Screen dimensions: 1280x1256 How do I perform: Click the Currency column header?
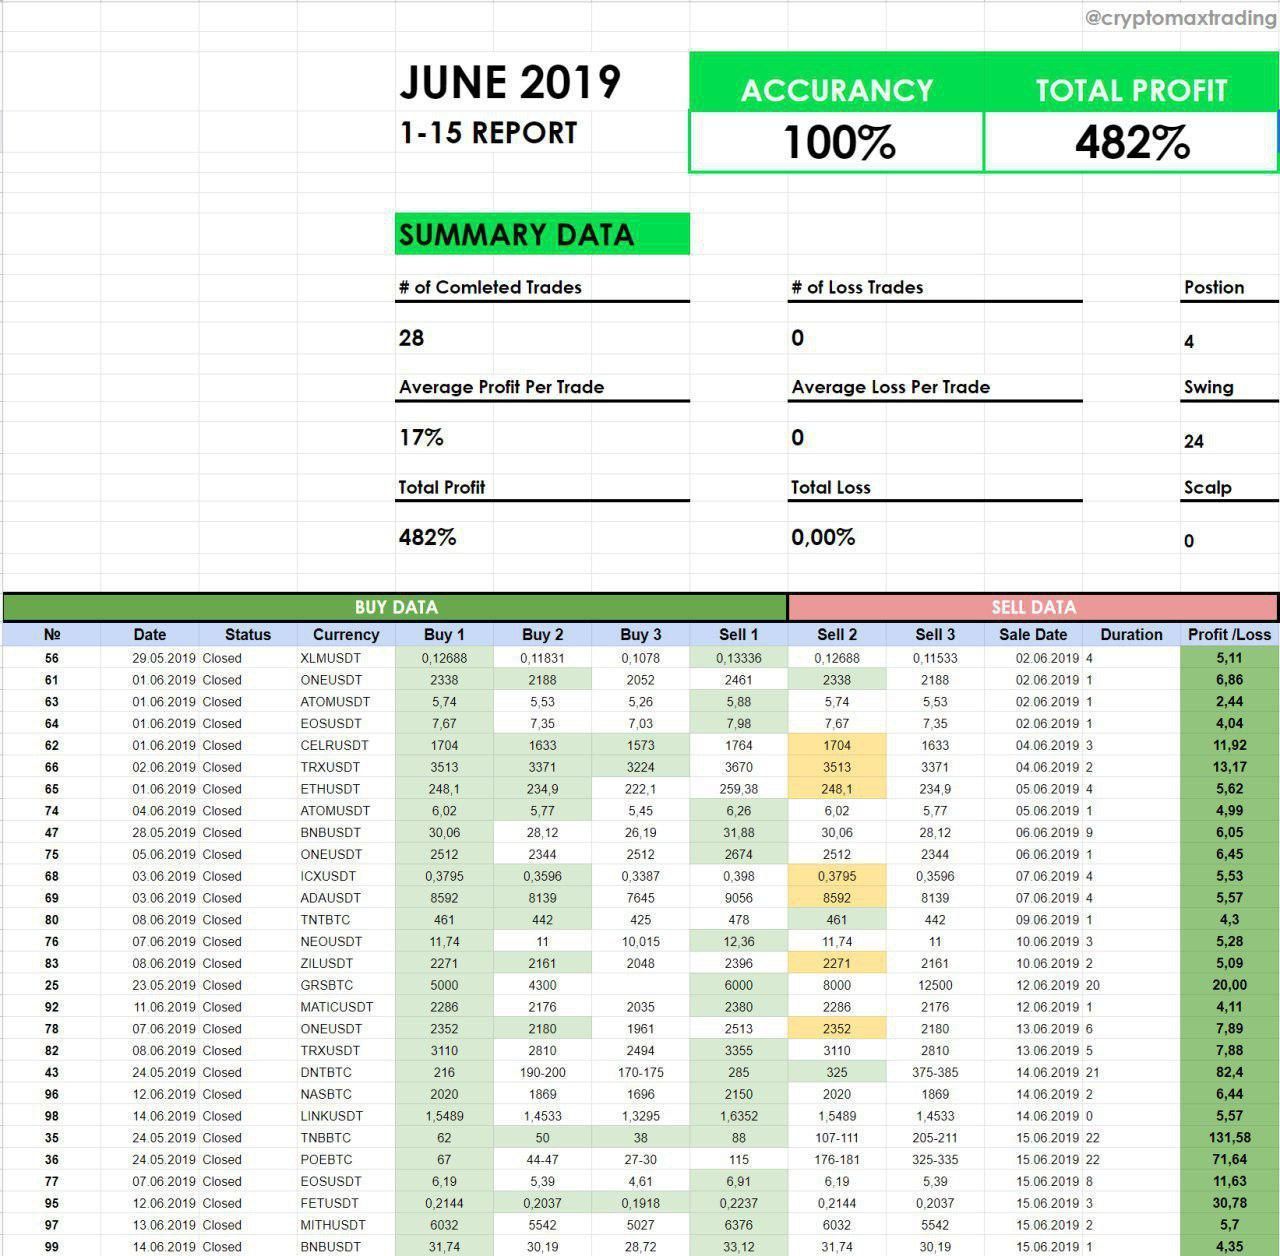click(346, 634)
